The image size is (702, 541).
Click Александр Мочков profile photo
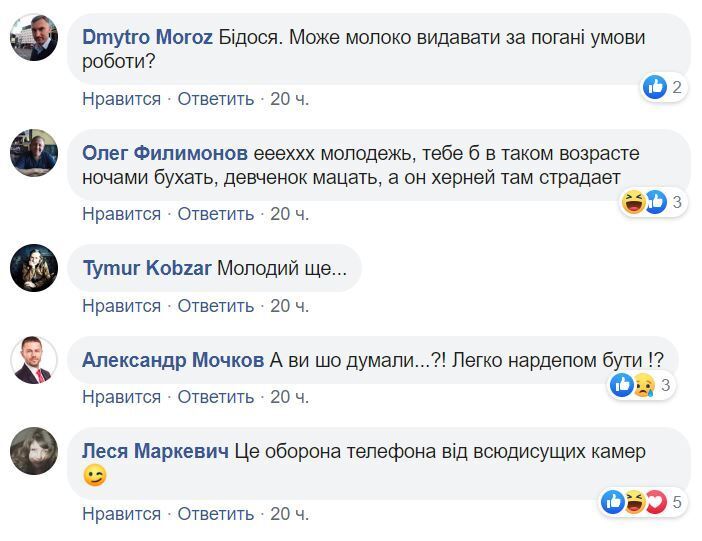click(x=34, y=360)
